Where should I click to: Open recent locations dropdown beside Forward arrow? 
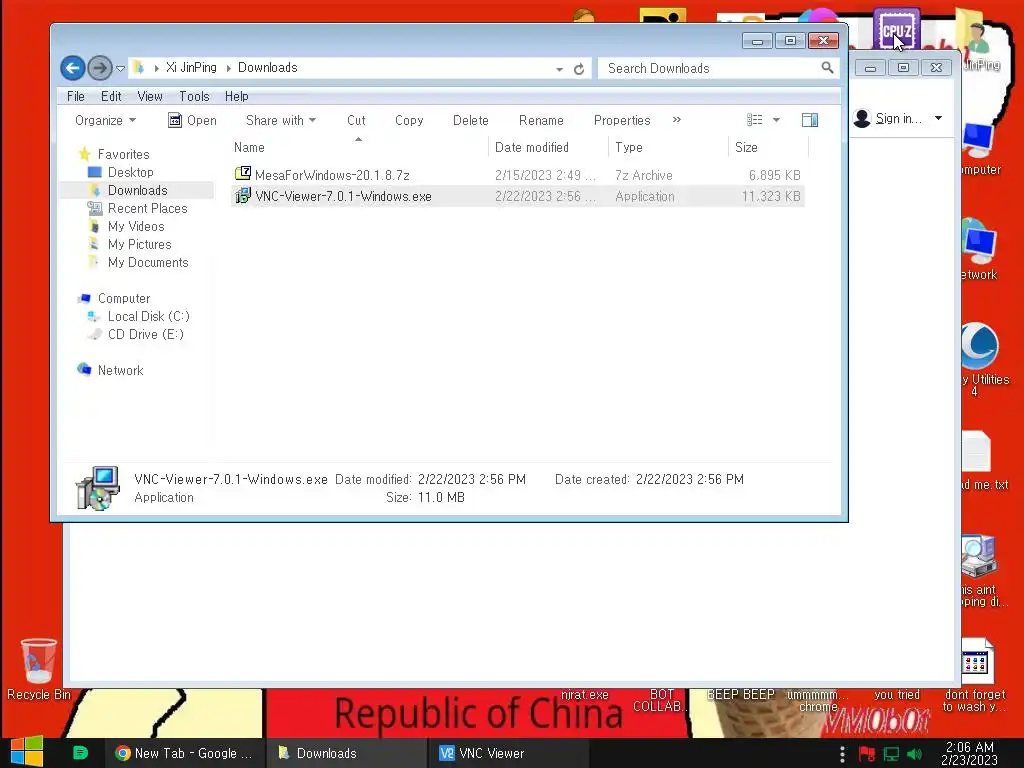[120, 68]
